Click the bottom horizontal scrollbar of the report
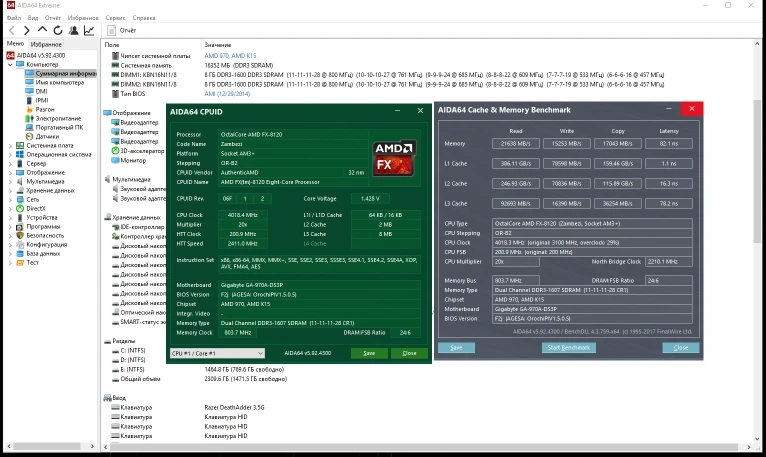Image resolution: width=766 pixels, height=457 pixels. coord(424,447)
